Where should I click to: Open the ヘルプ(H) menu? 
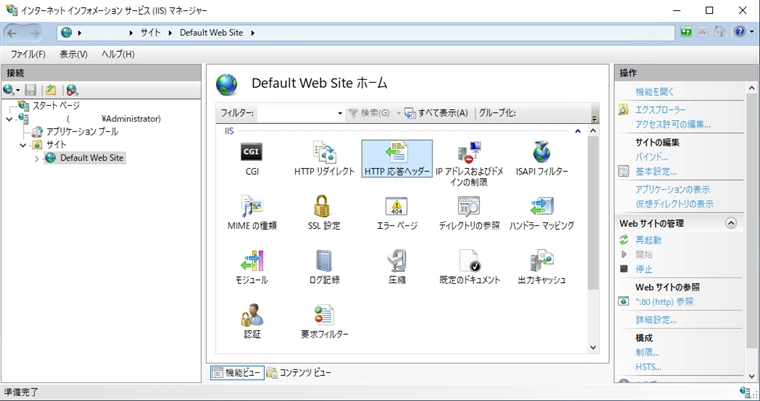click(118, 54)
